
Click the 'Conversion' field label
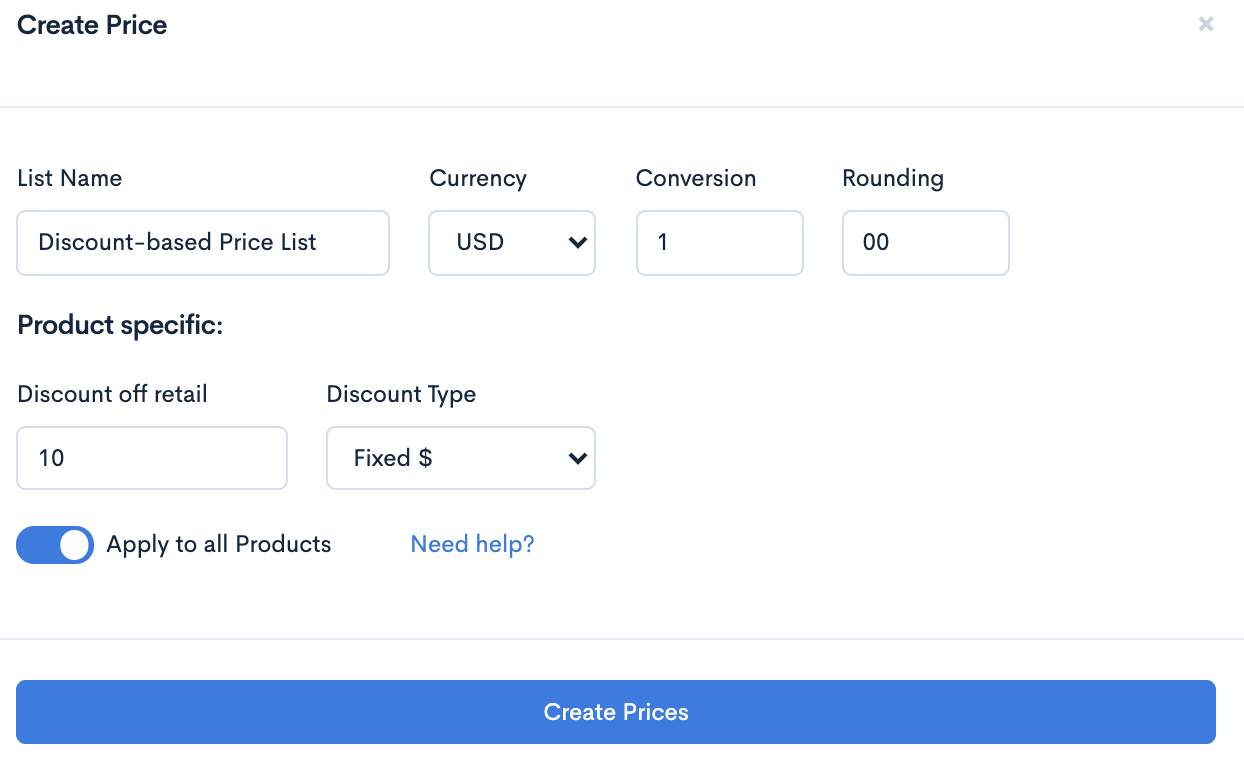[696, 178]
